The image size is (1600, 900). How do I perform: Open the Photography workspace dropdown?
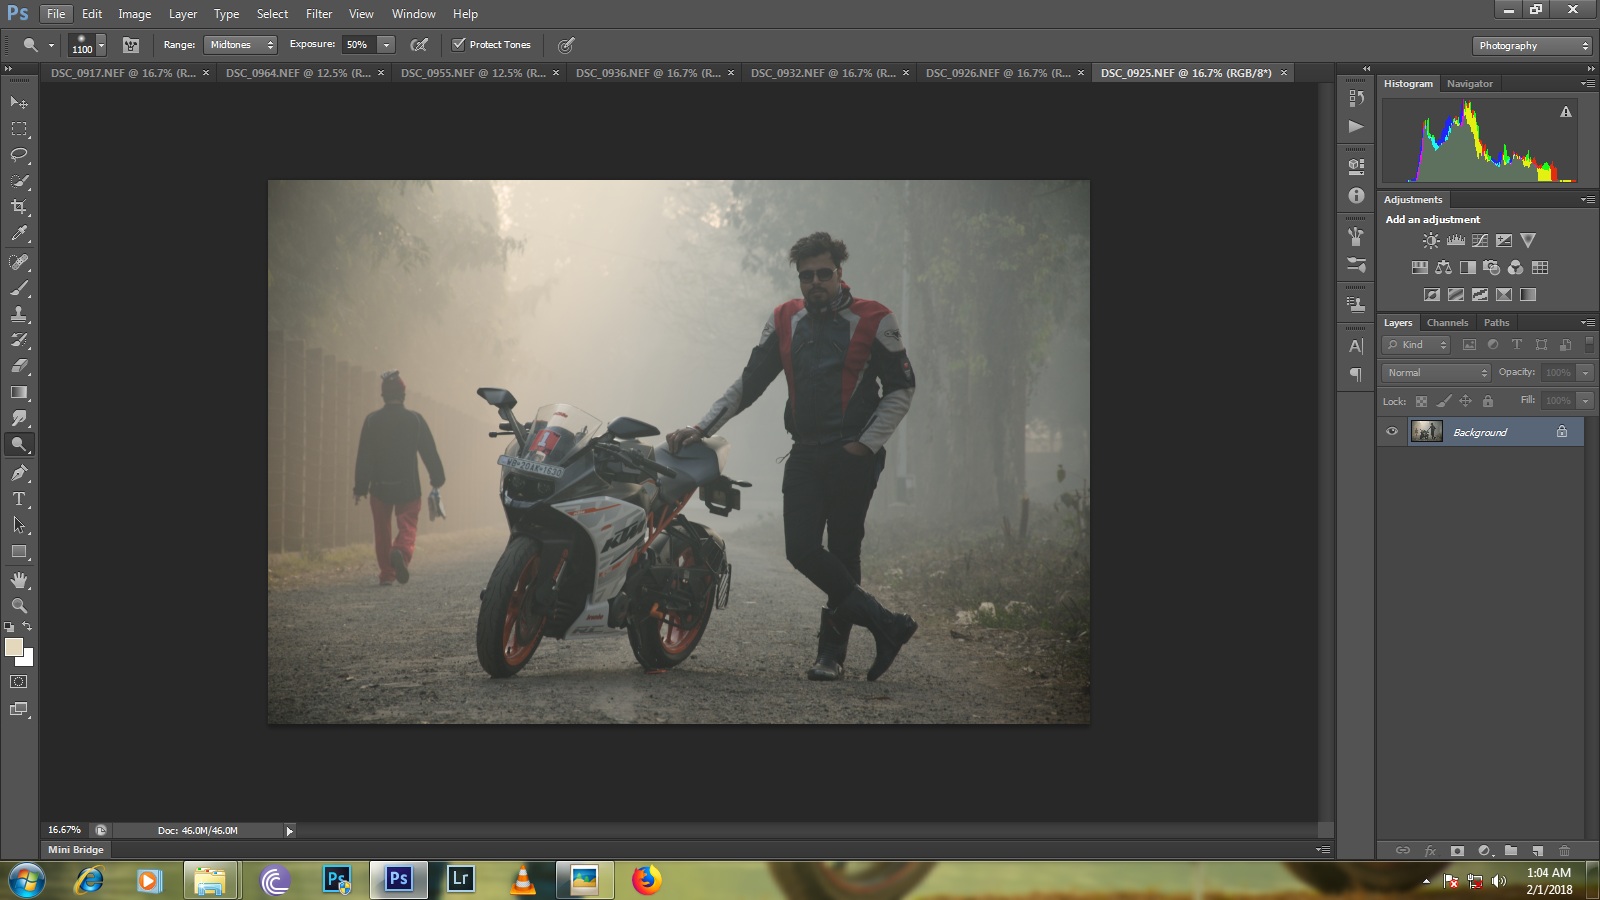[x=1532, y=46]
